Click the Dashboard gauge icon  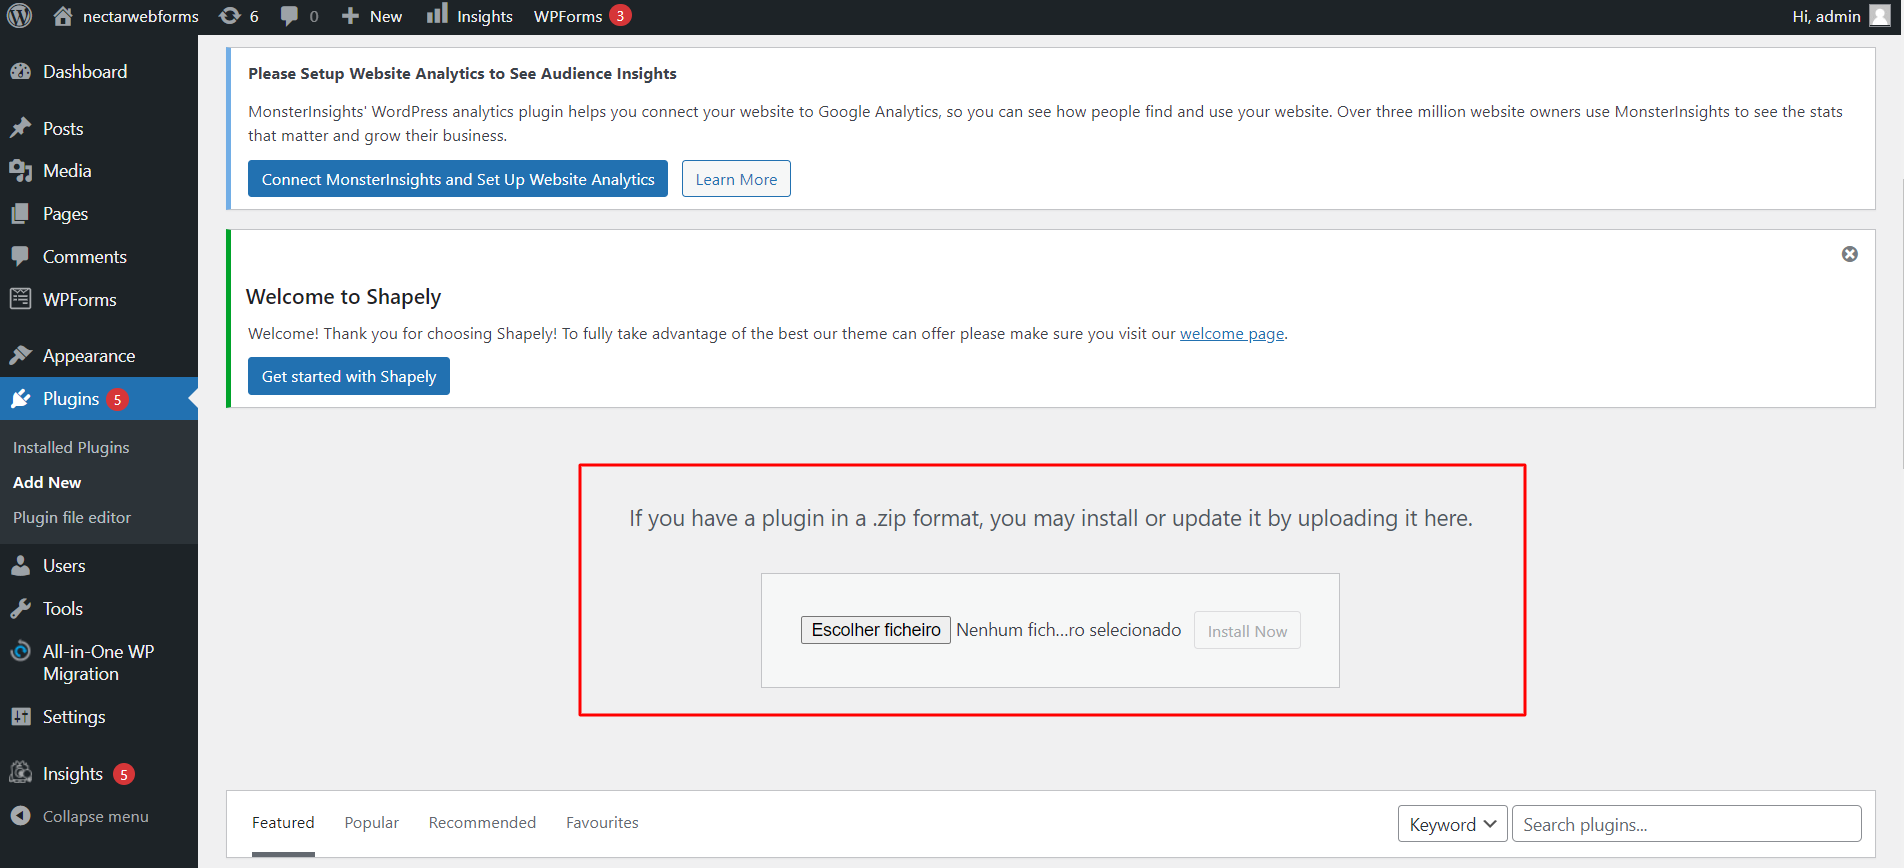(x=20, y=72)
